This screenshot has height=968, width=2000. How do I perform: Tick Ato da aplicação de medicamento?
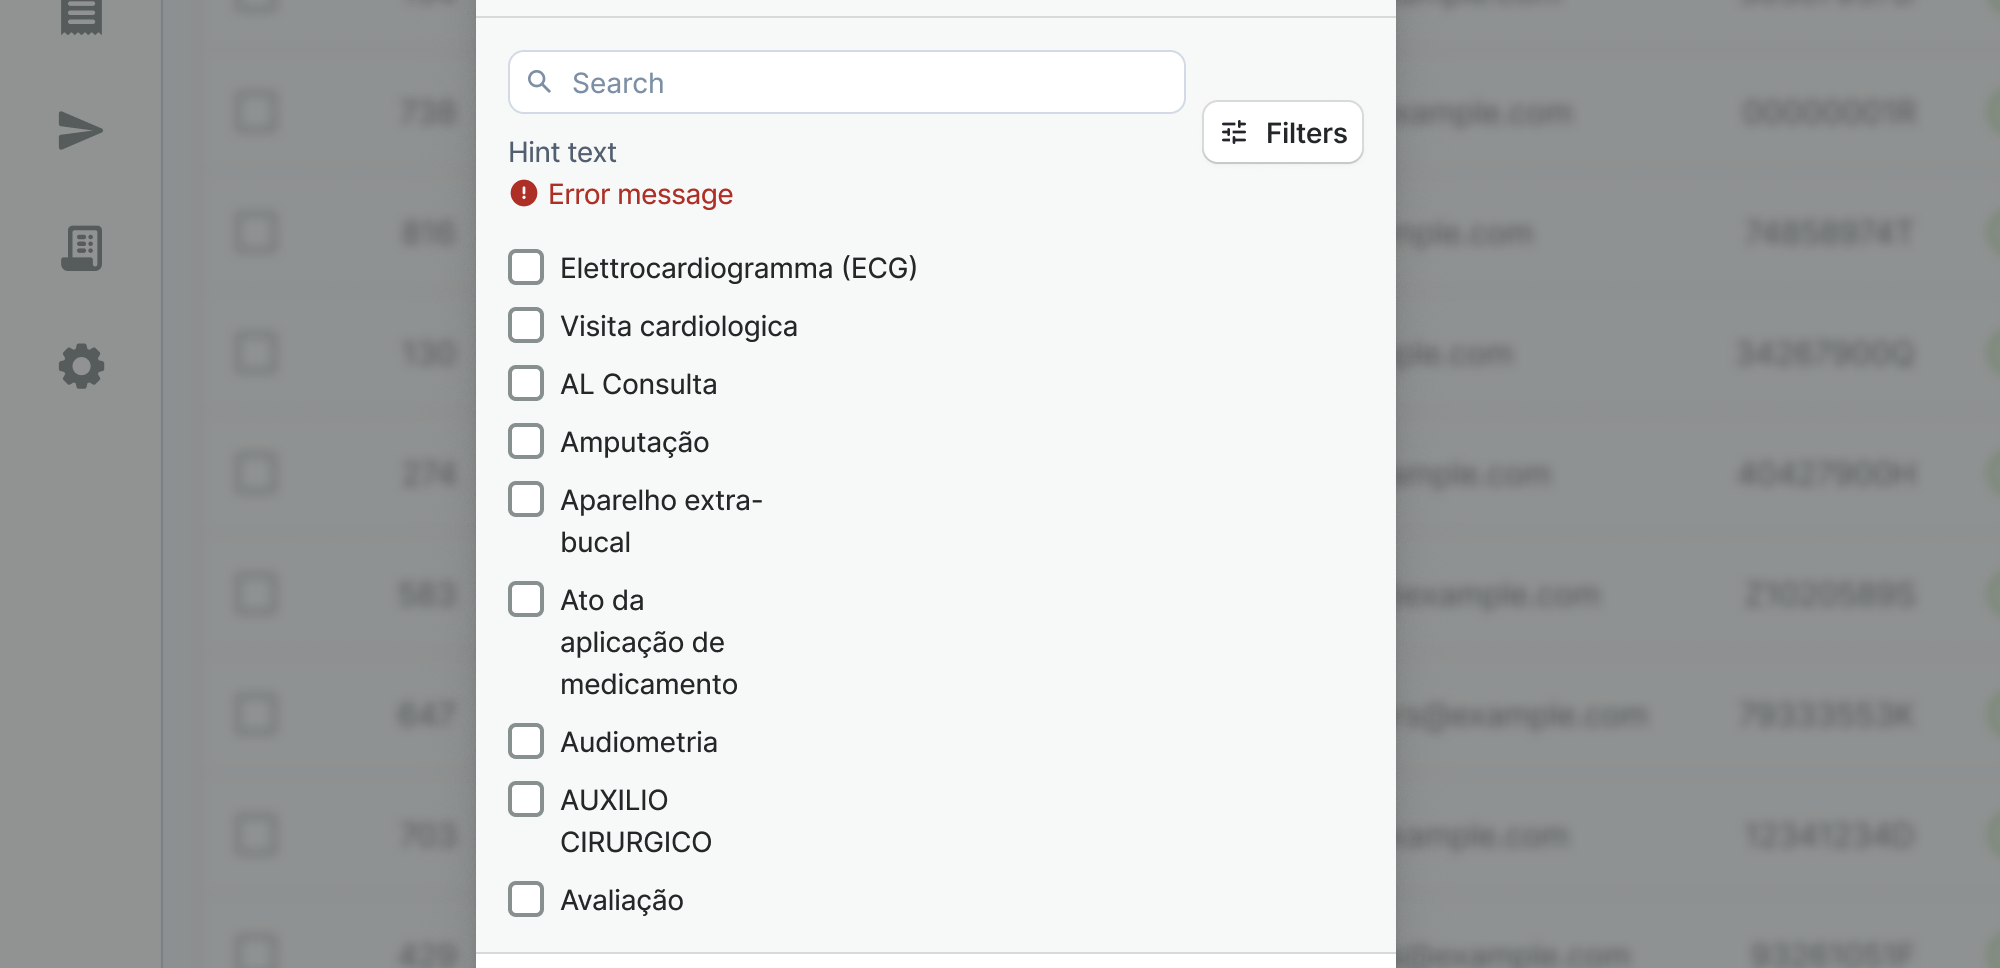(x=526, y=599)
